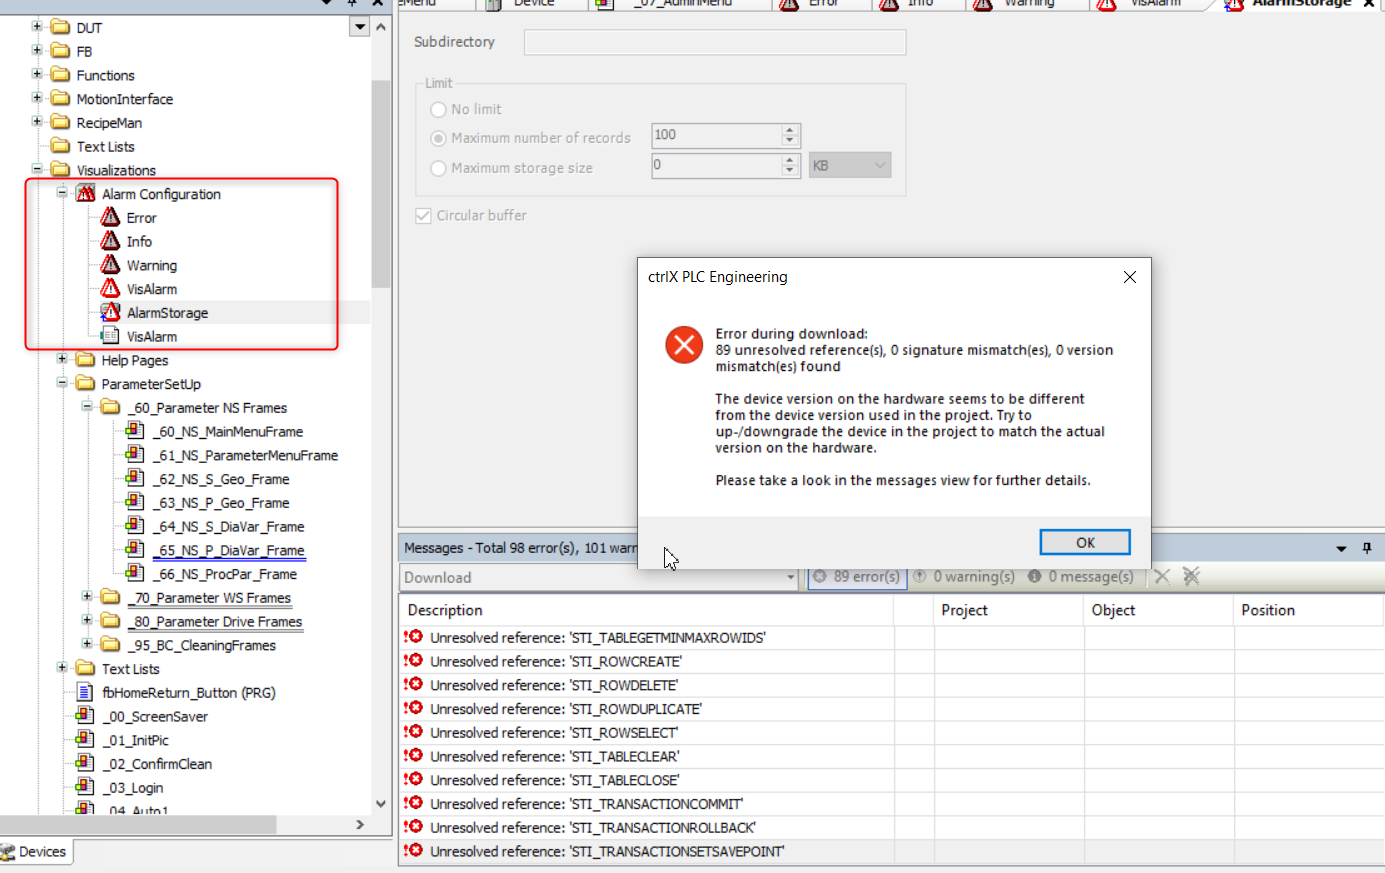
Task: Open fbHomeReturn_Button program icon
Action: (85, 692)
